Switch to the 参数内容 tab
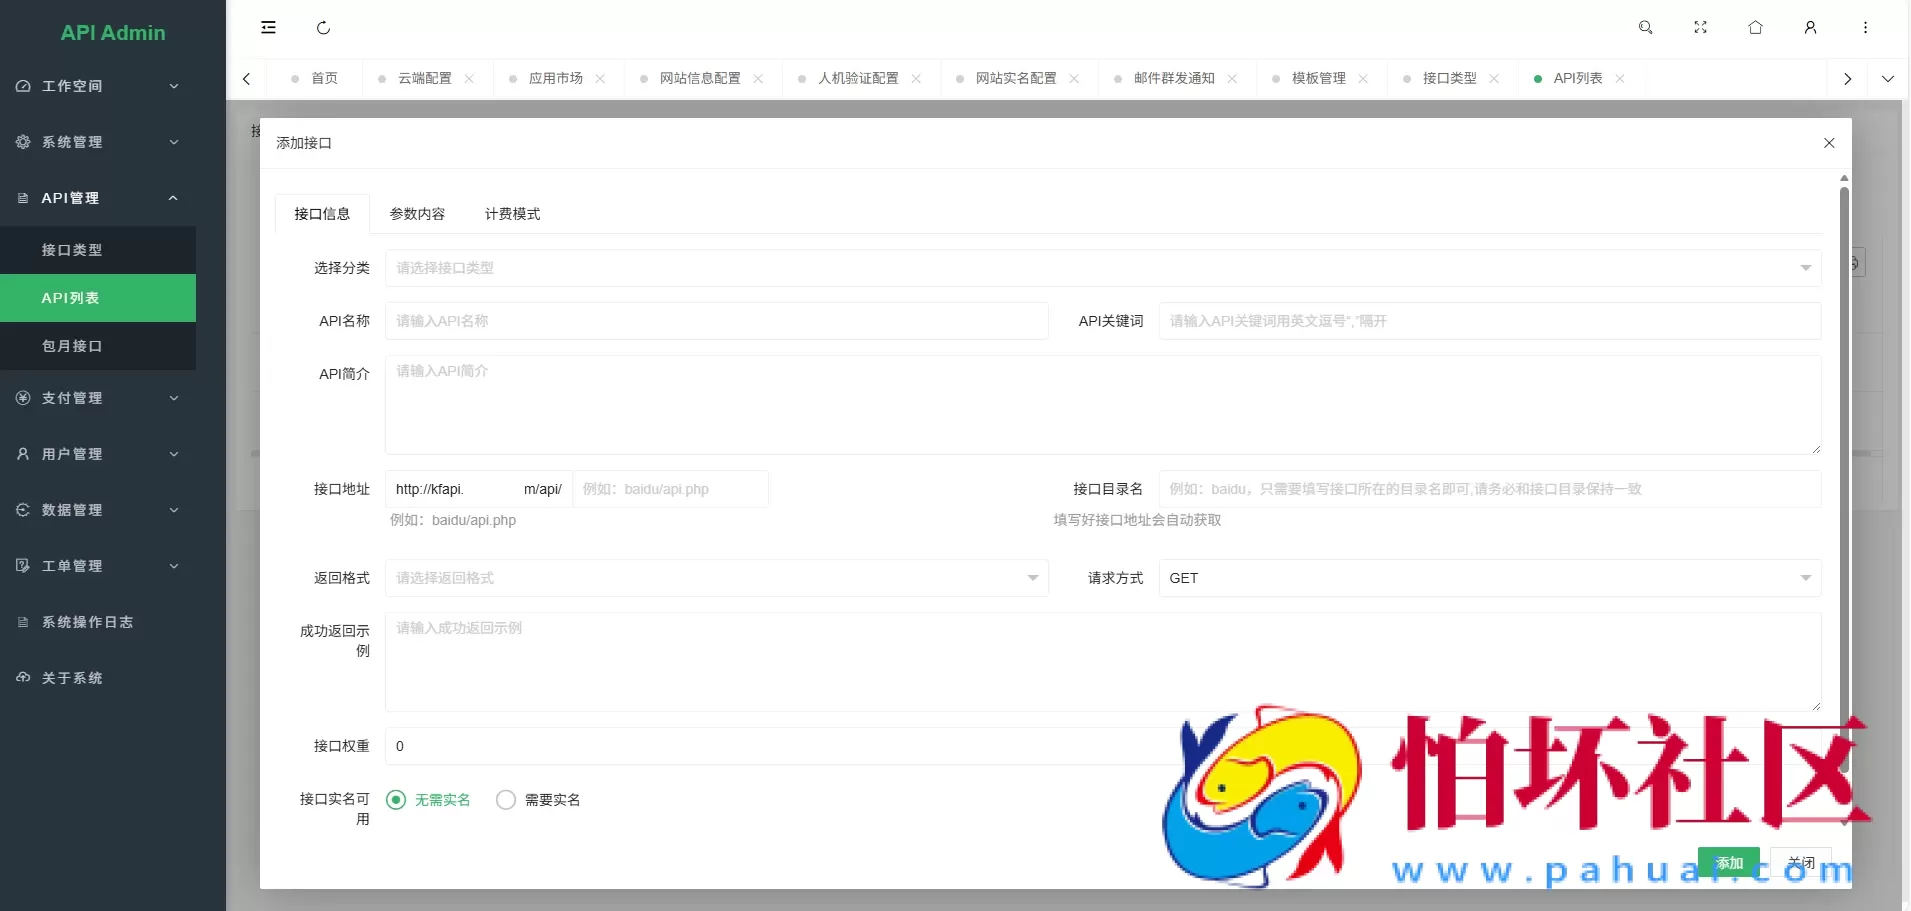Image resolution: width=1911 pixels, height=911 pixels. point(417,213)
